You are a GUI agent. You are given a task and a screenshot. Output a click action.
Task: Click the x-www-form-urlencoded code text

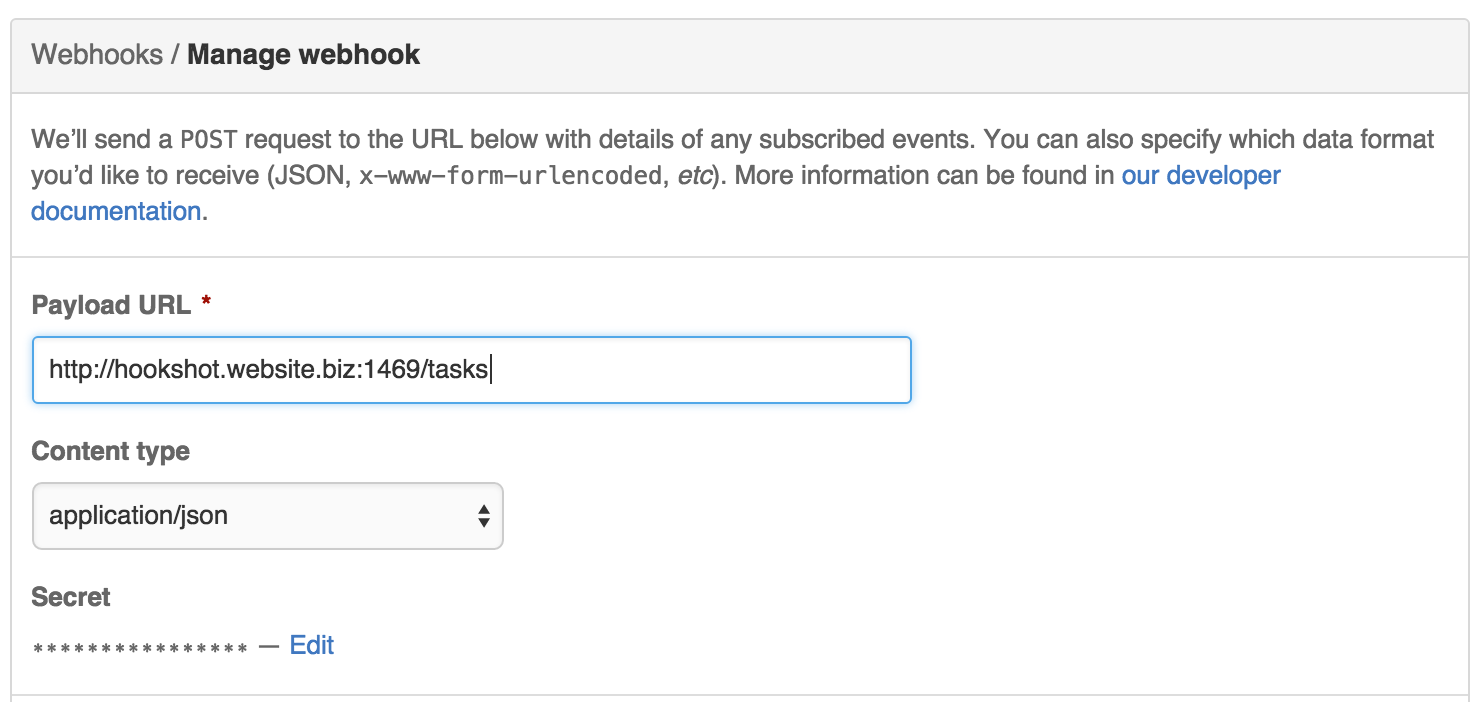511,176
